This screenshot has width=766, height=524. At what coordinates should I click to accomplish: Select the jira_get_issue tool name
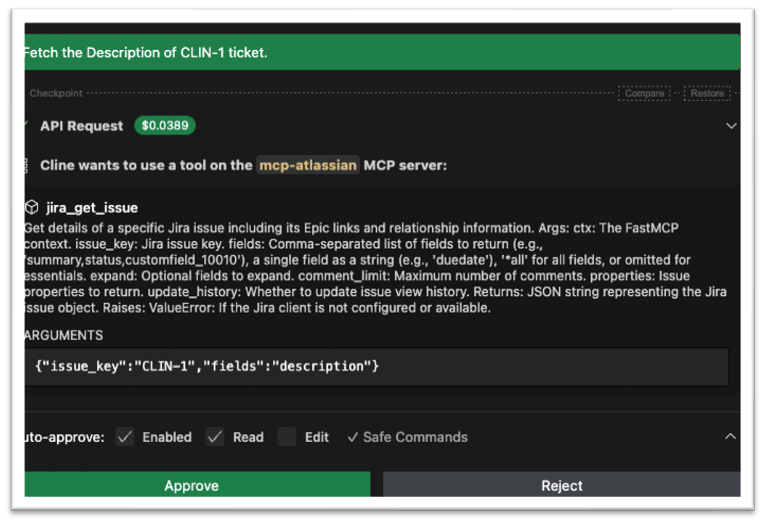coord(92,208)
